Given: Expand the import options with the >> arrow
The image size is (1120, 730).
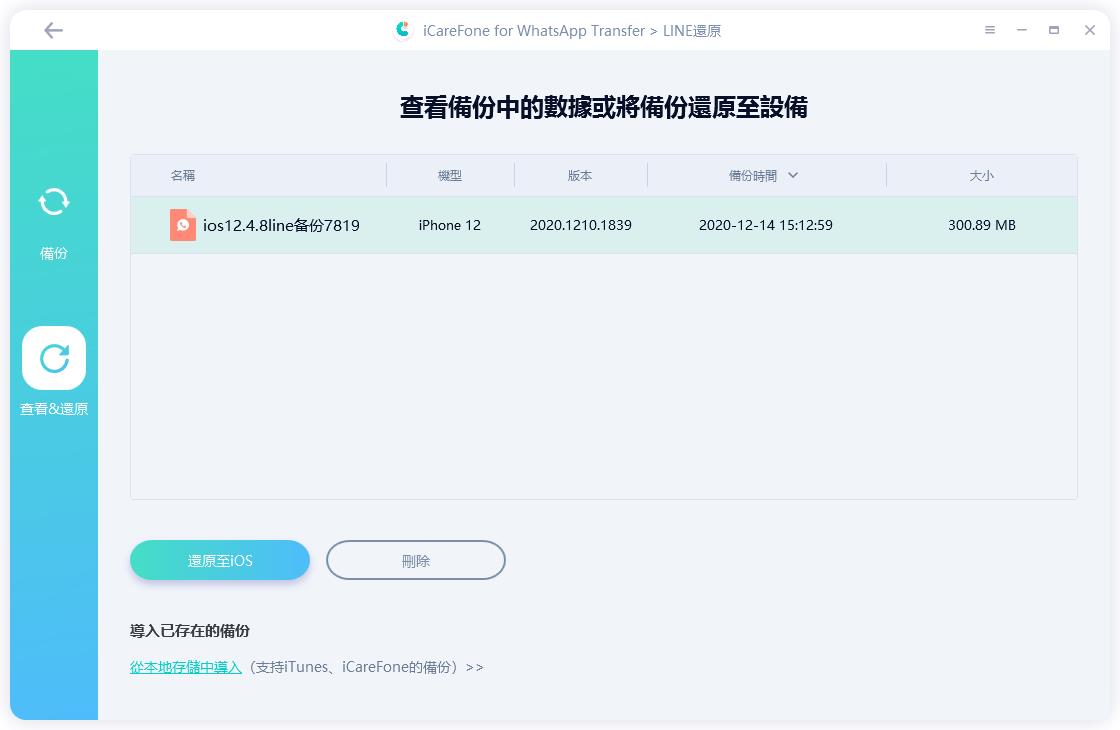Looking at the screenshot, I should [x=474, y=667].
